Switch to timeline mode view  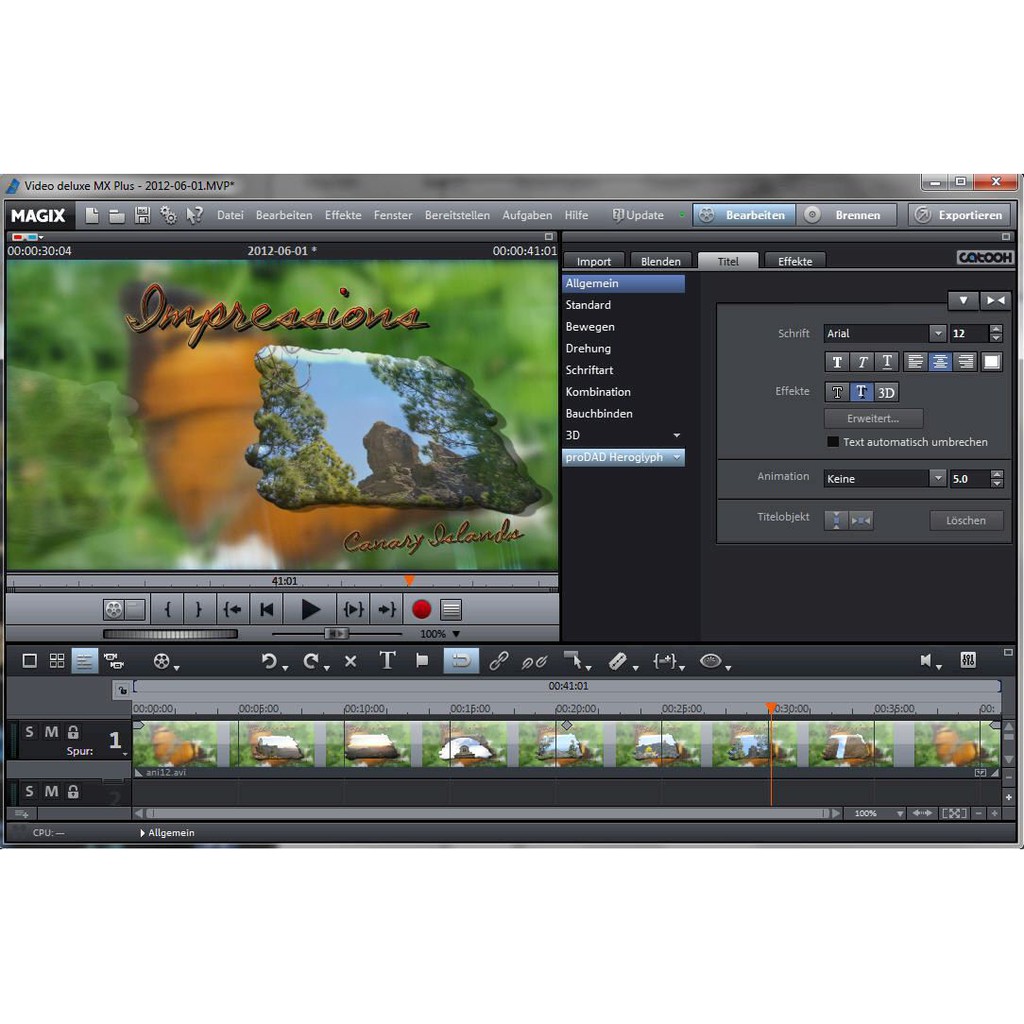point(84,661)
